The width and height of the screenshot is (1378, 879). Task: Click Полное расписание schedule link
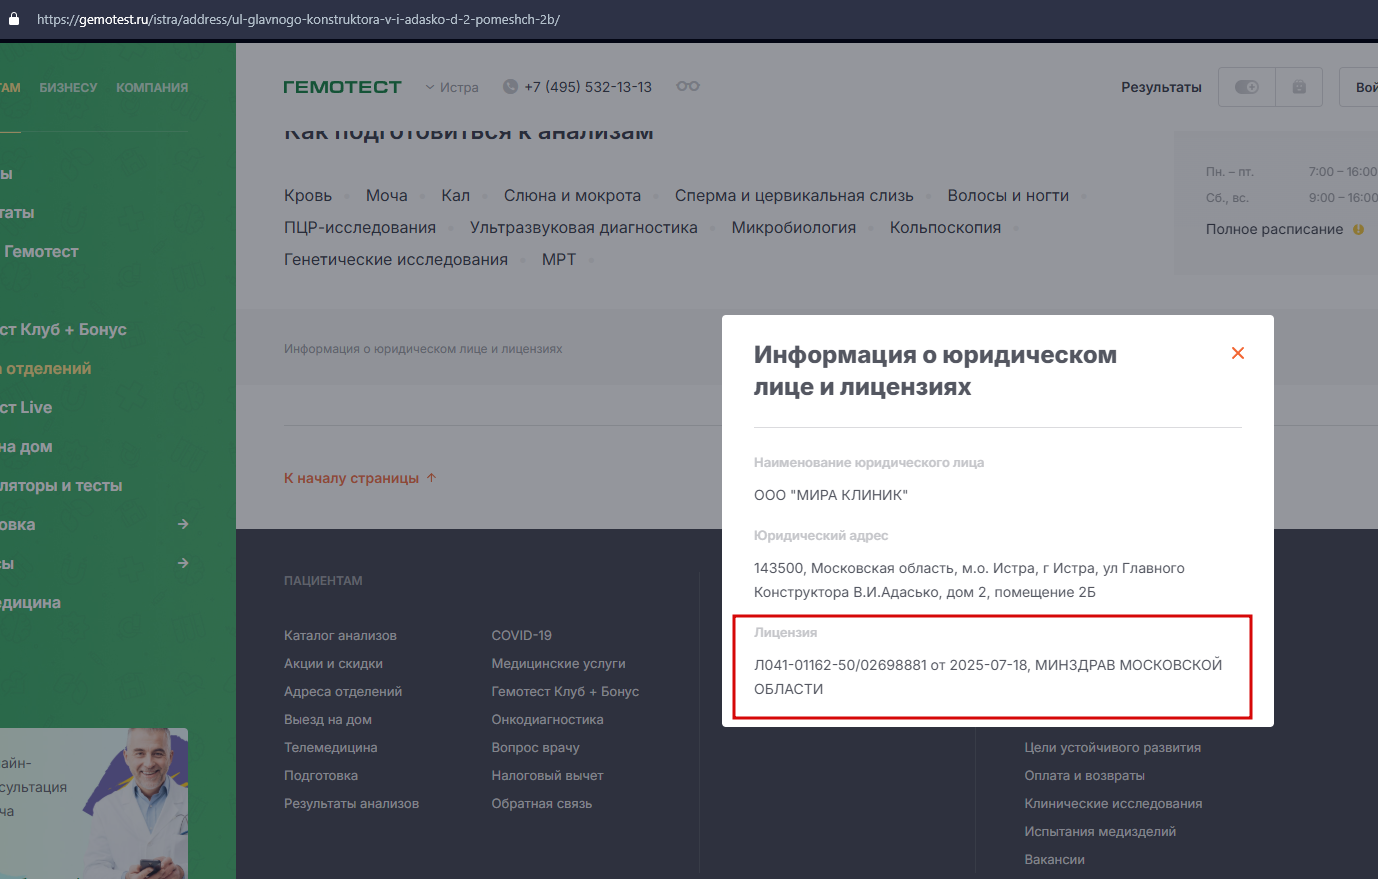click(x=1274, y=229)
